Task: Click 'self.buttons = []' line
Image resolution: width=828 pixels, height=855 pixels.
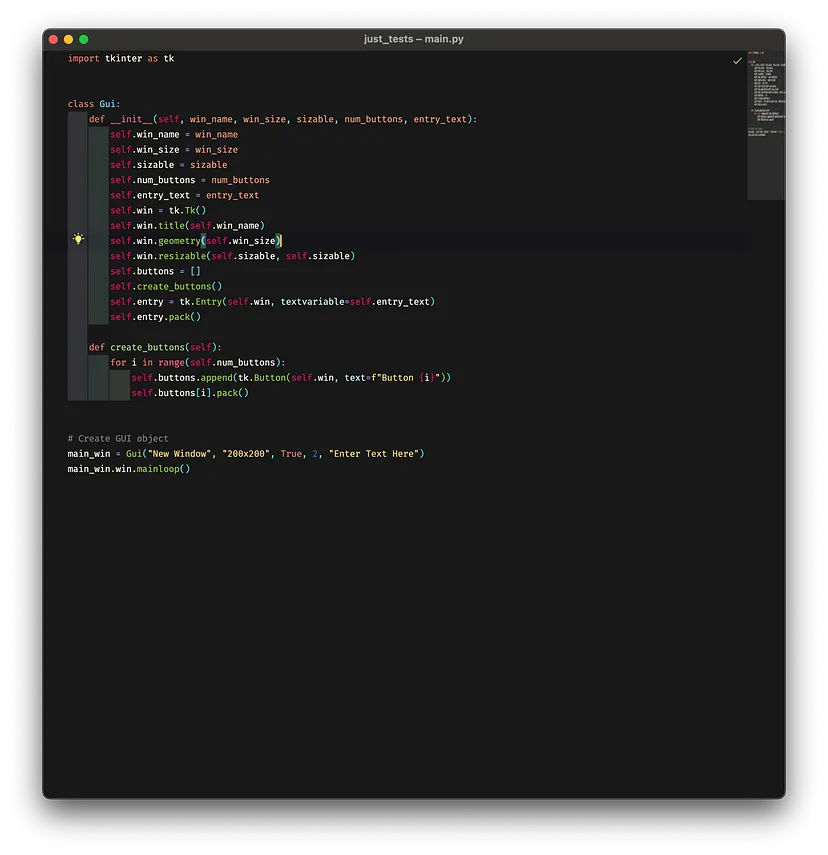Action: [x=155, y=271]
